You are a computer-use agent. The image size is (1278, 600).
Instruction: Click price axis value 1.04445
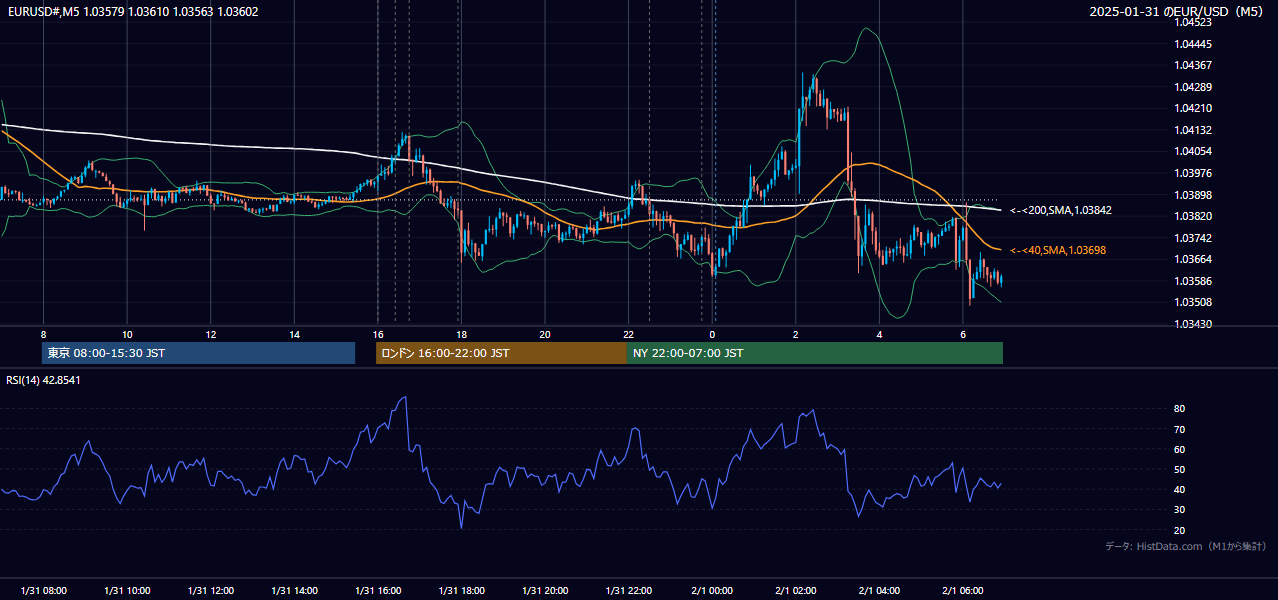tap(1193, 44)
